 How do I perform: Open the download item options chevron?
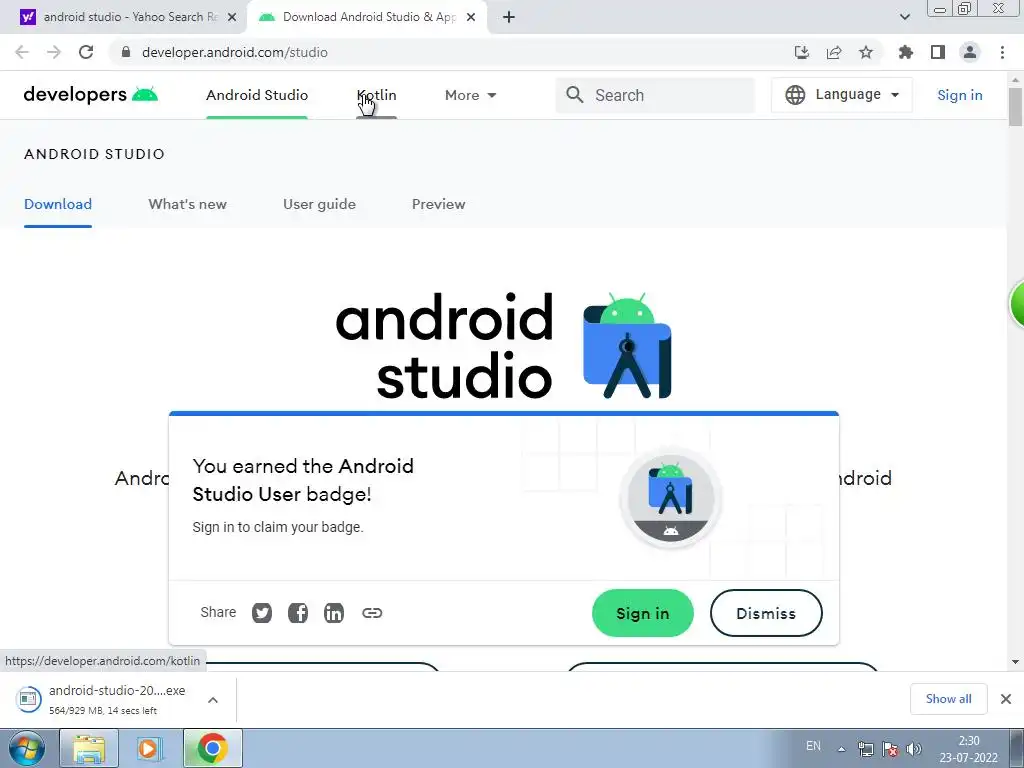pyautogui.click(x=213, y=699)
